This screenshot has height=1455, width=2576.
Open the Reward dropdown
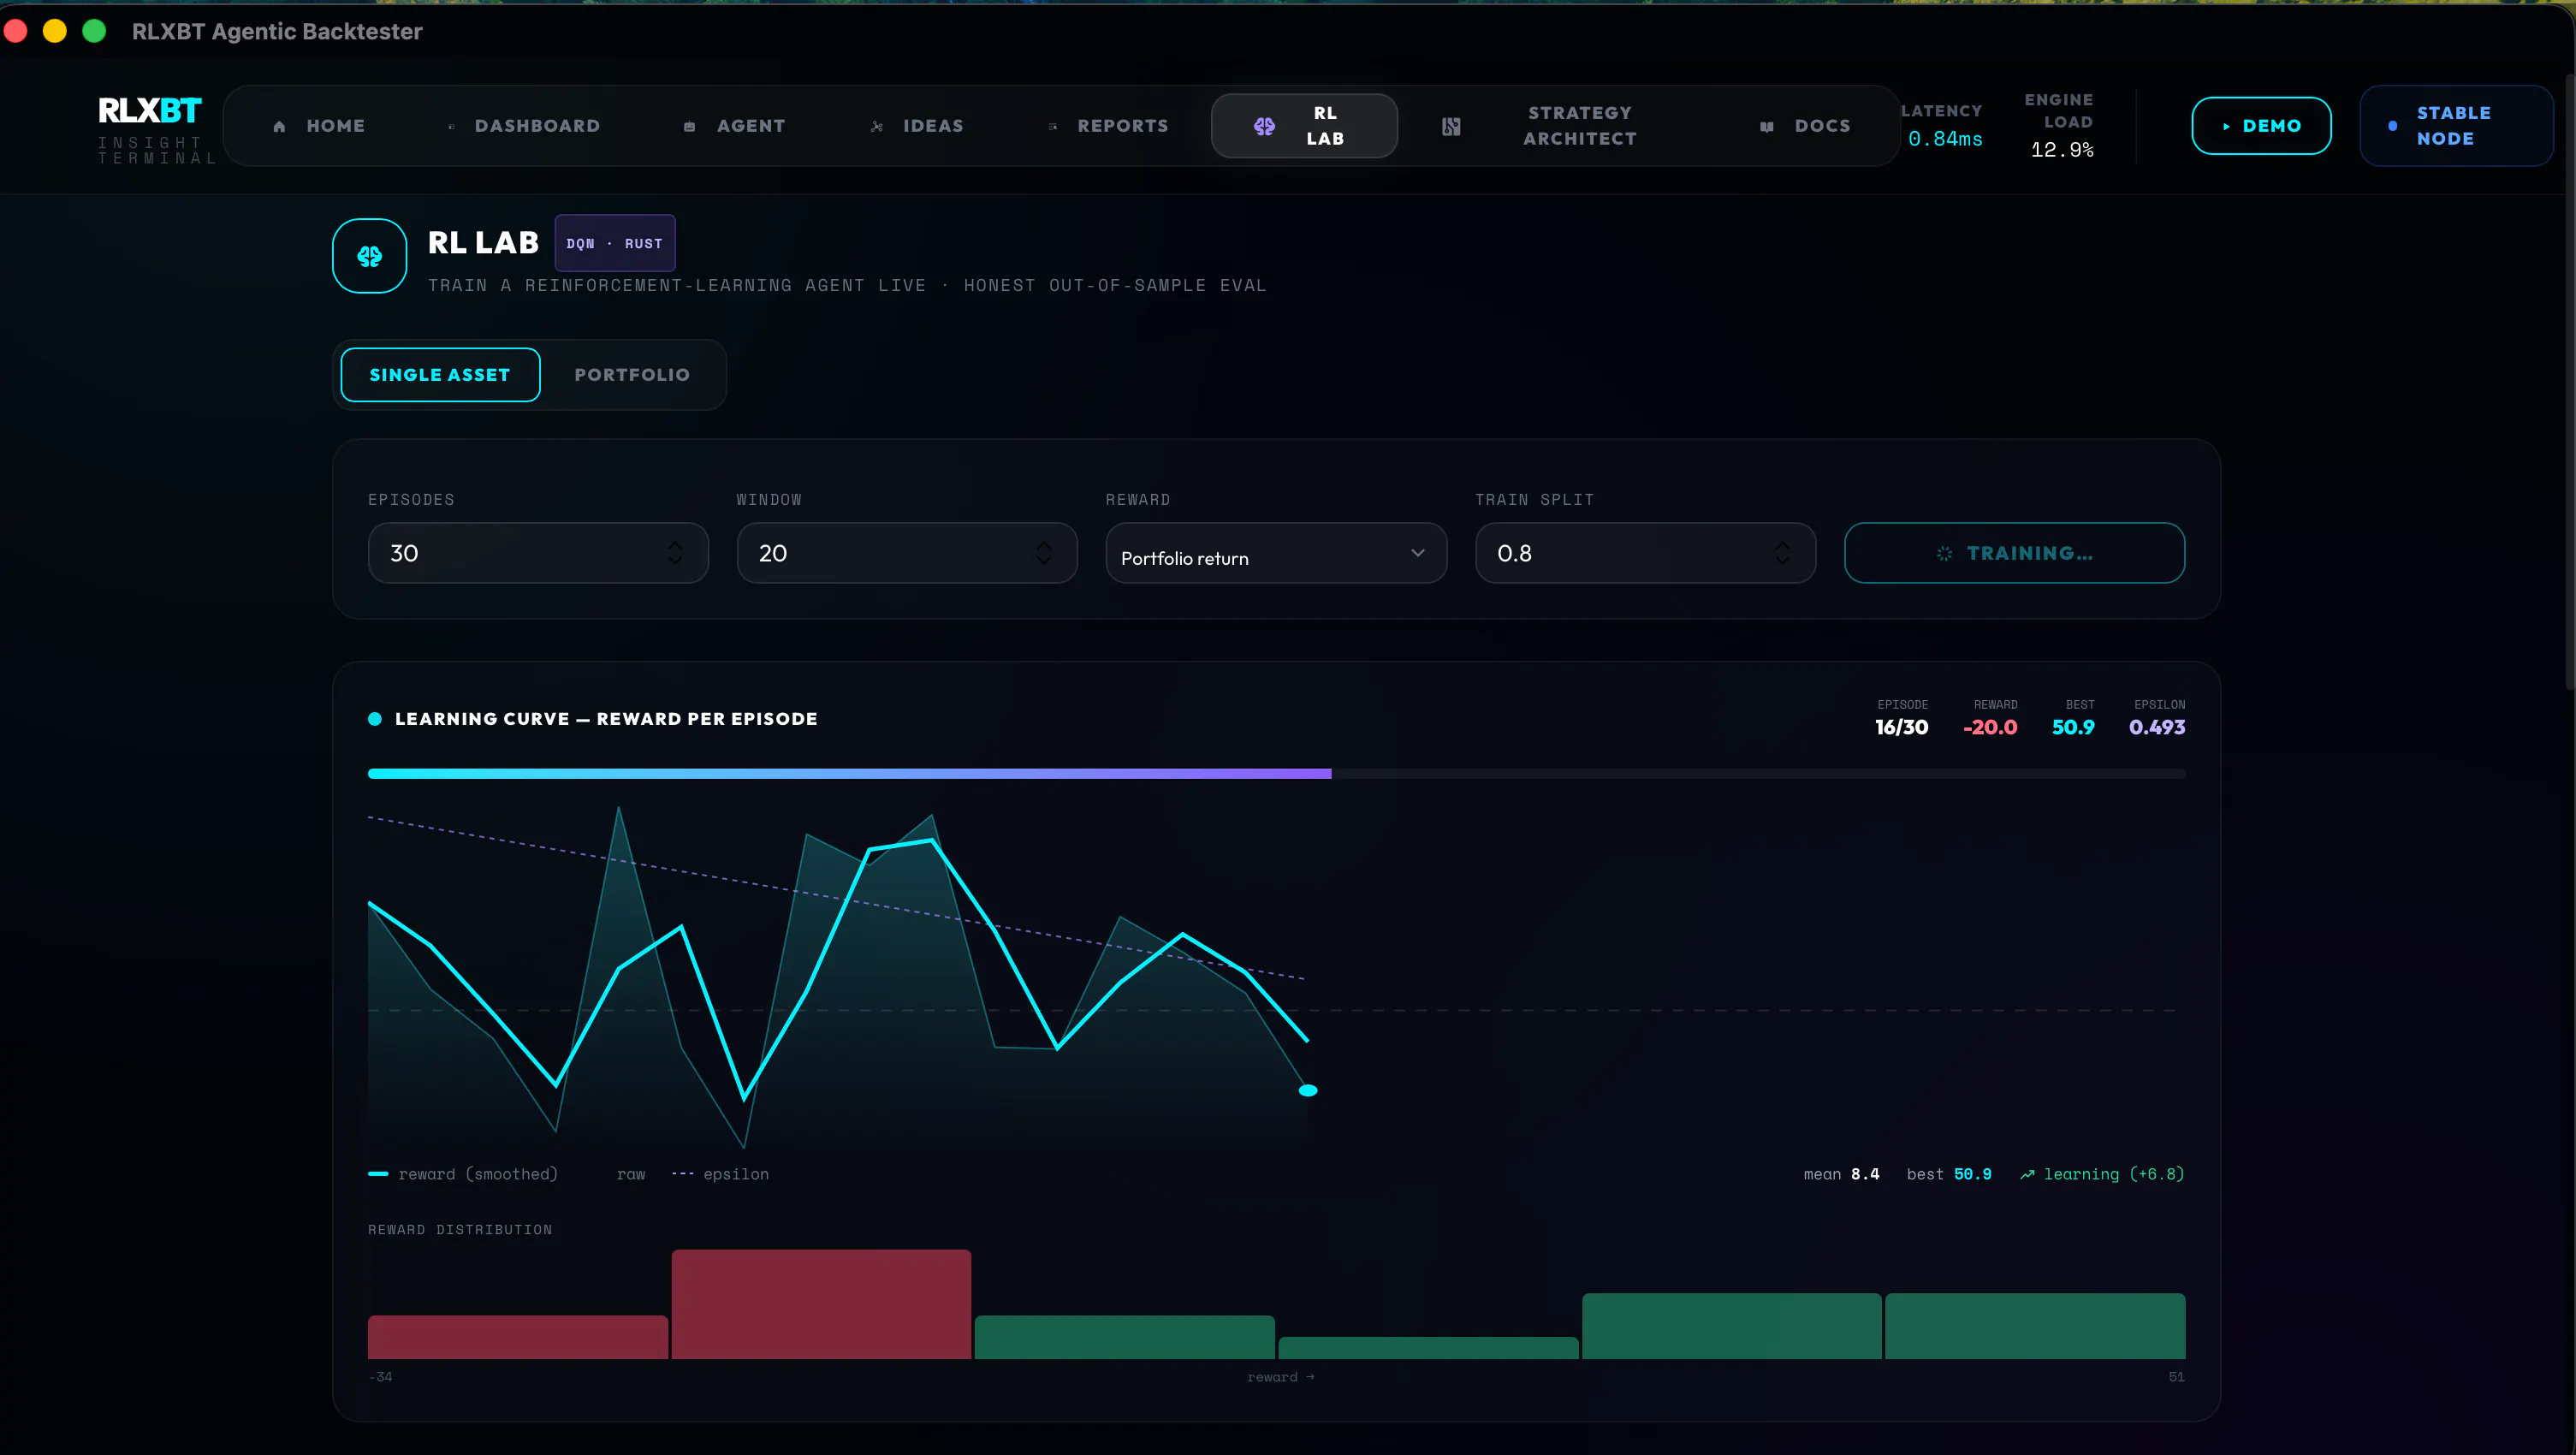pyautogui.click(x=1276, y=553)
